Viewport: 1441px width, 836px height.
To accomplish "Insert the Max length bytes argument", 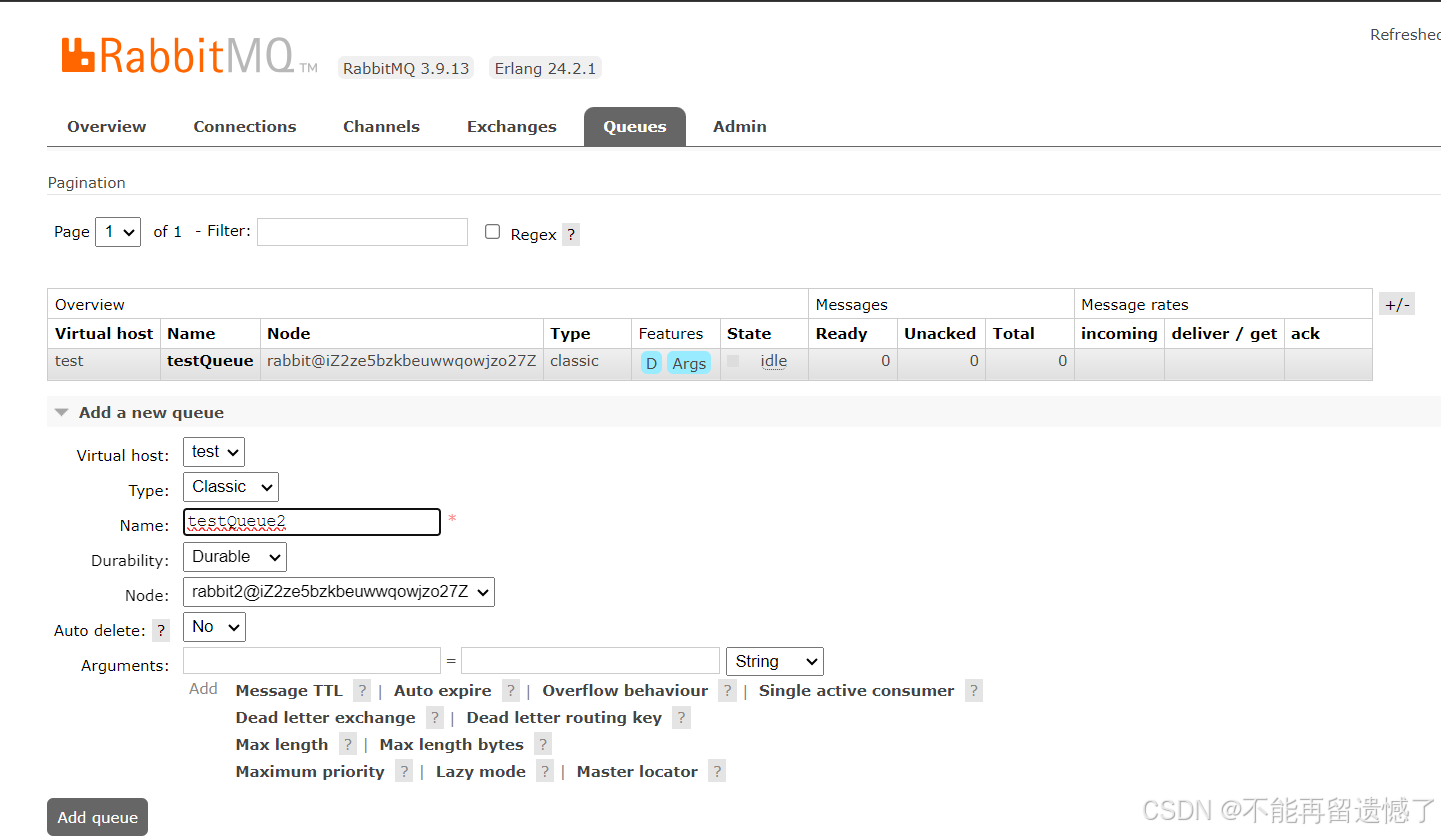I will pyautogui.click(x=452, y=744).
